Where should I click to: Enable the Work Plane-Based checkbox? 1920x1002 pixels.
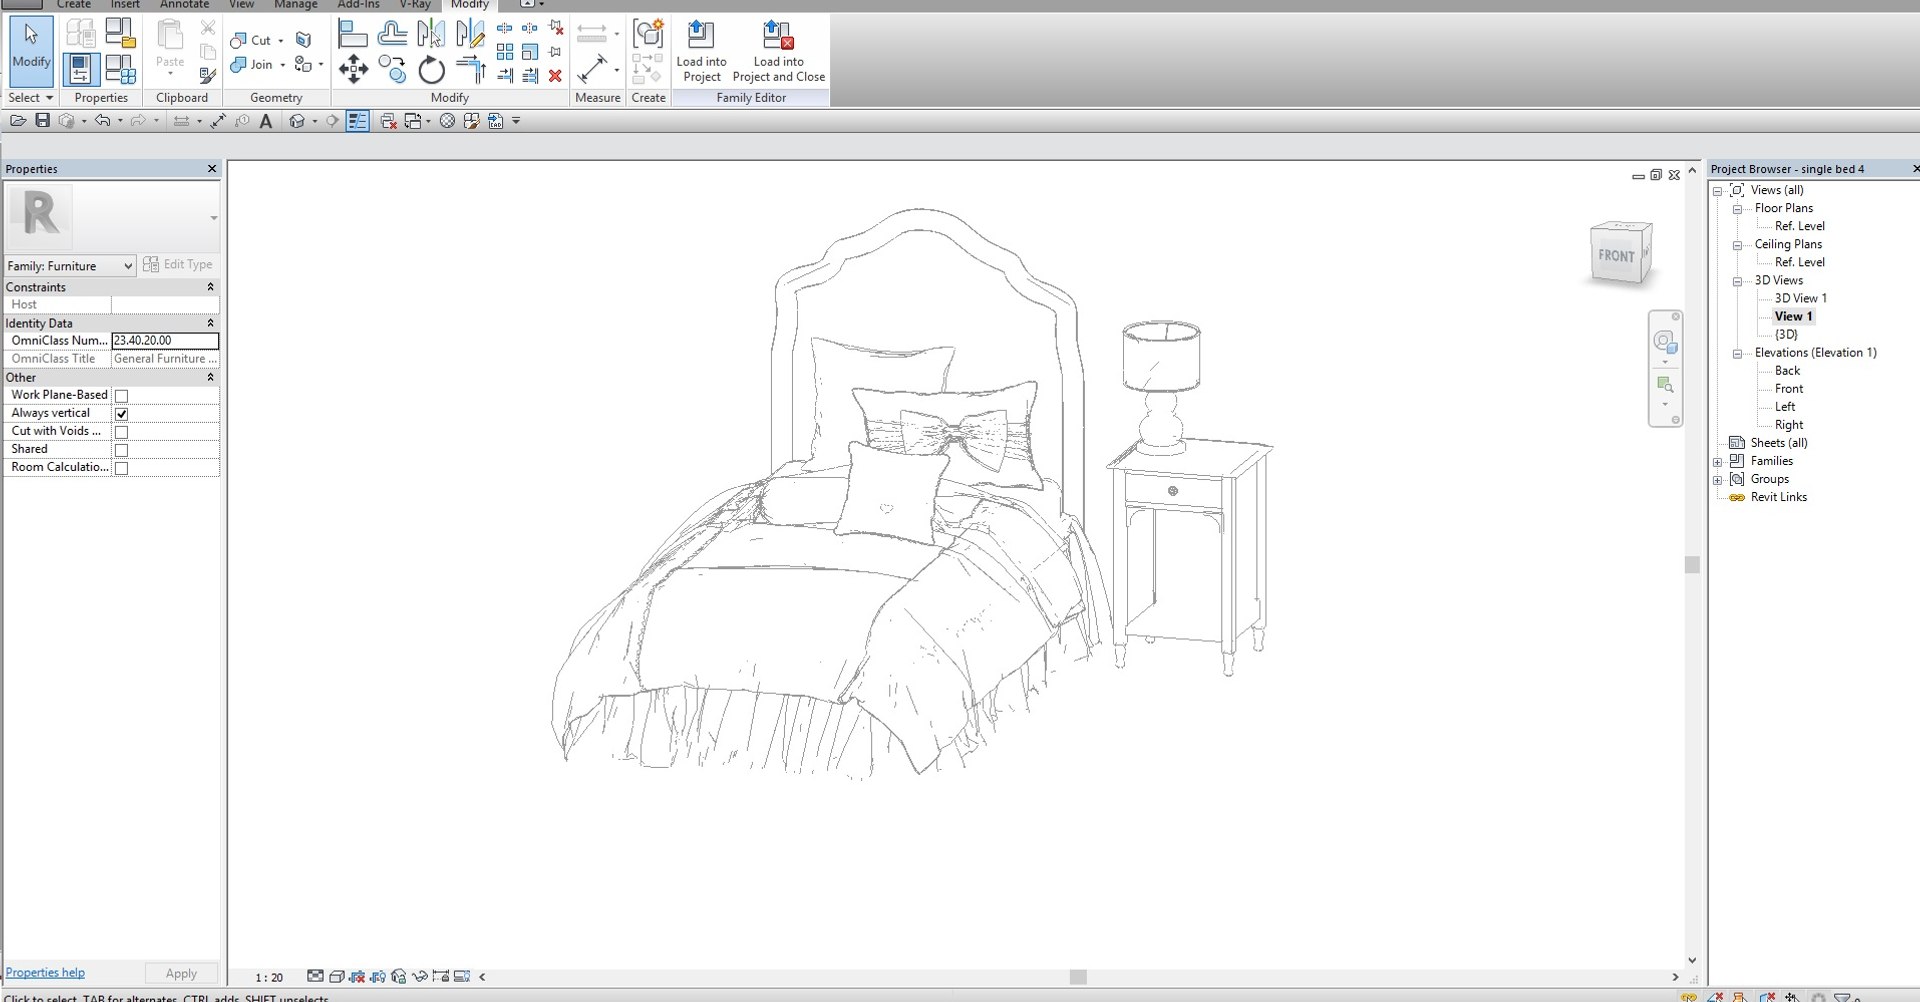pos(121,396)
